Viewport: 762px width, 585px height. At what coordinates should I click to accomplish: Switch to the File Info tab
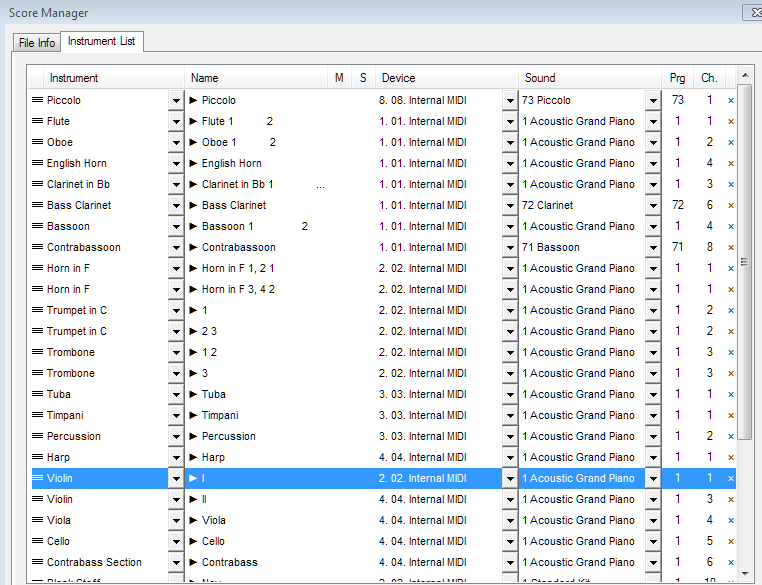pos(37,43)
